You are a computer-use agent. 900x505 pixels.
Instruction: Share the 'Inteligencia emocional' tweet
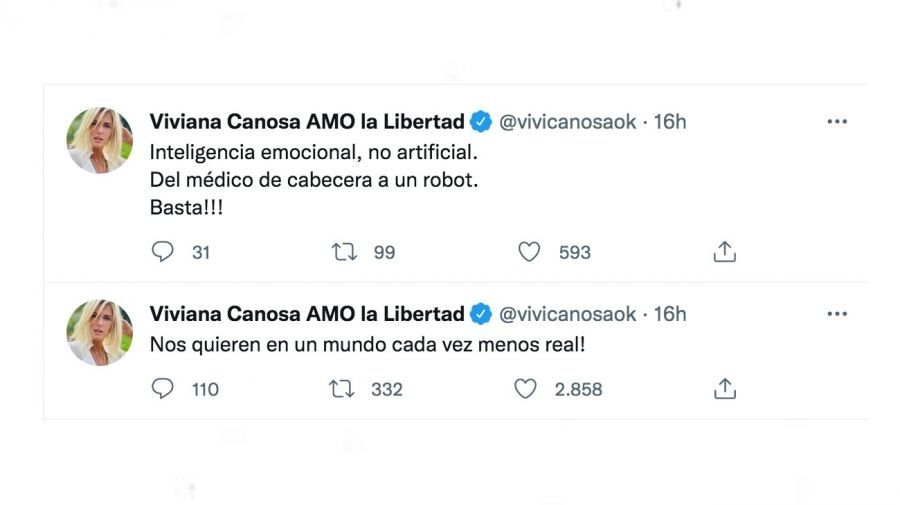[724, 253]
